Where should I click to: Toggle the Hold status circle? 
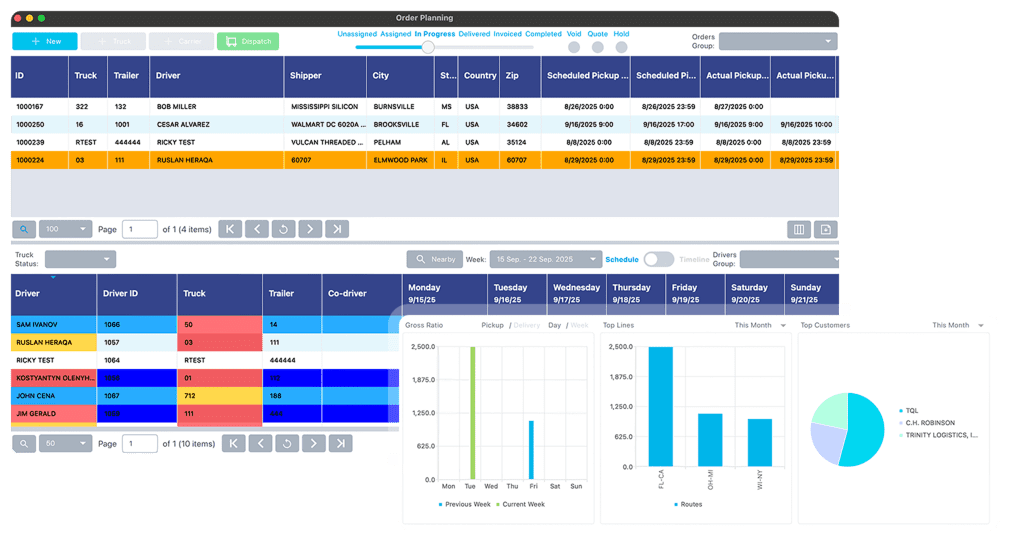pos(621,47)
